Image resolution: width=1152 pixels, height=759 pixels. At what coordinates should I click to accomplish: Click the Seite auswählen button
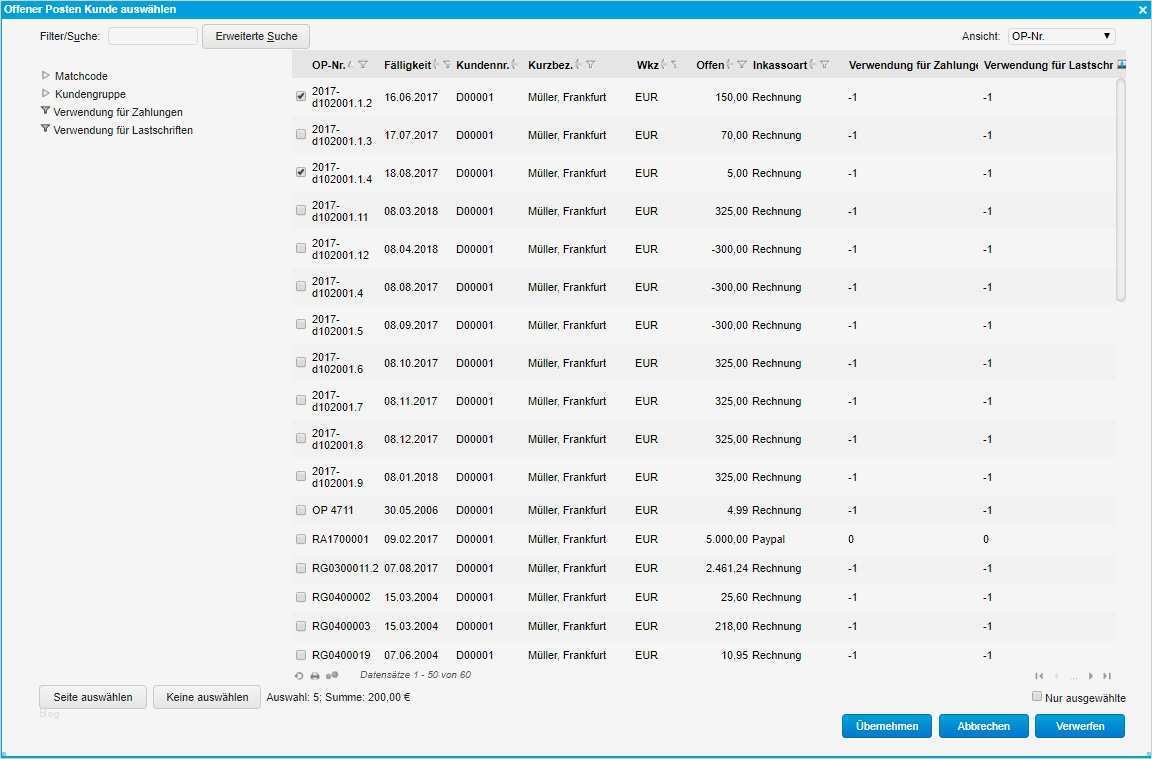click(93, 697)
